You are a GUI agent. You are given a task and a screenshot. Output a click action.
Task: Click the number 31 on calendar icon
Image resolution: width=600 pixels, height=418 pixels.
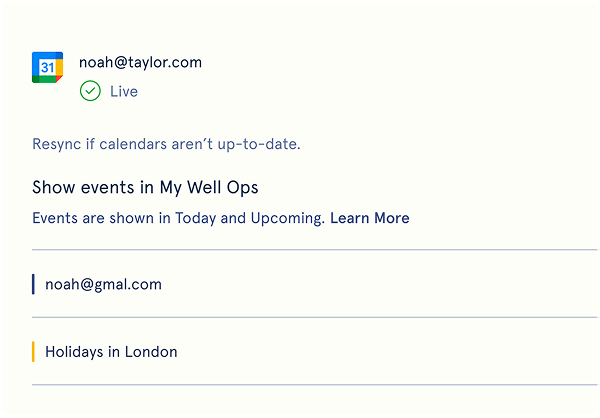46,68
